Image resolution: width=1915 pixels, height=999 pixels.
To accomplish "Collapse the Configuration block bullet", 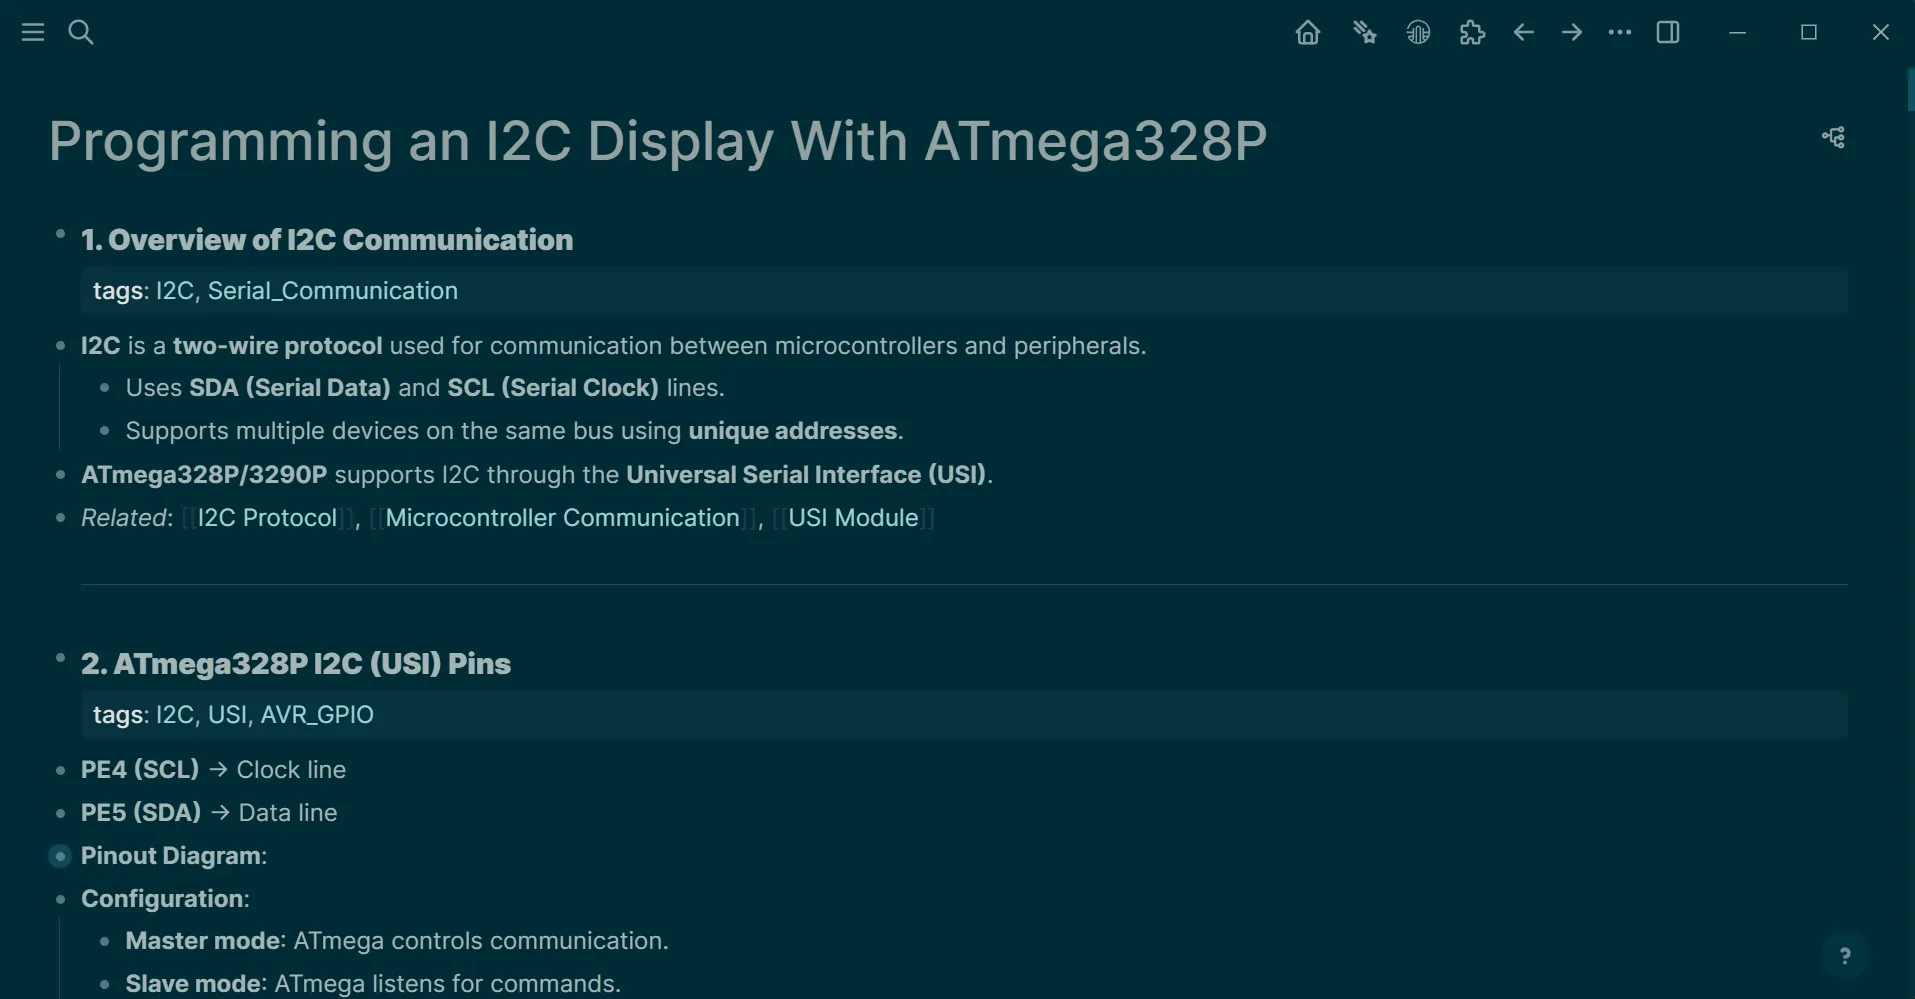I will point(60,899).
